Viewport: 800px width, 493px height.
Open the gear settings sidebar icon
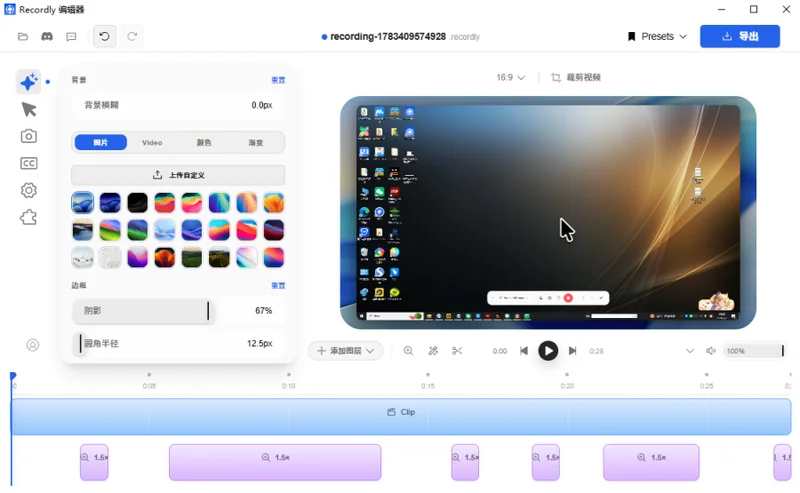click(x=29, y=190)
